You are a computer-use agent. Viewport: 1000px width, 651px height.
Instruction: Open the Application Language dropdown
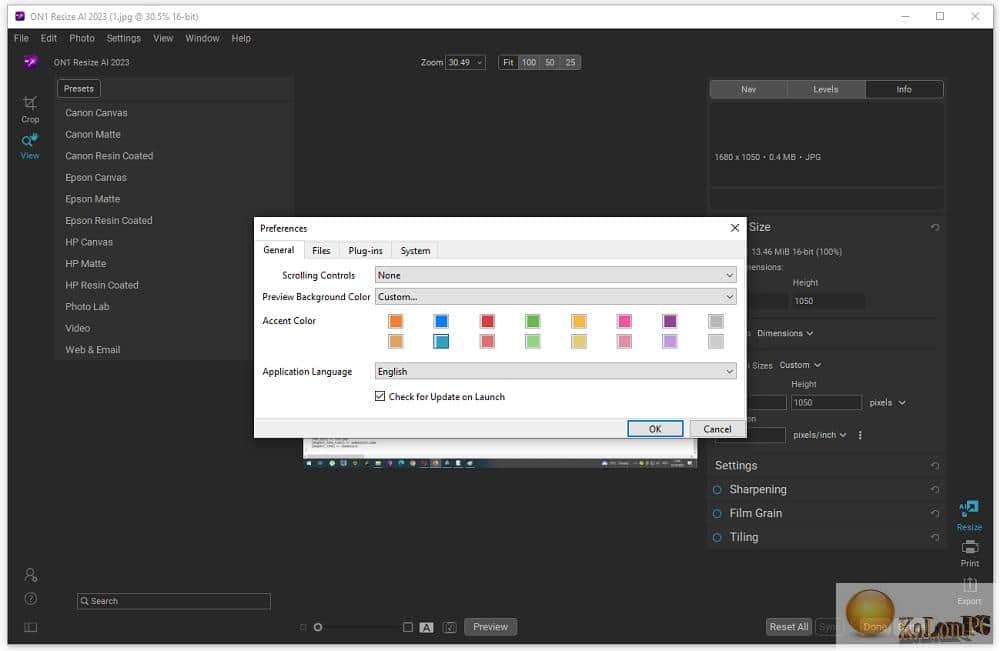point(555,371)
